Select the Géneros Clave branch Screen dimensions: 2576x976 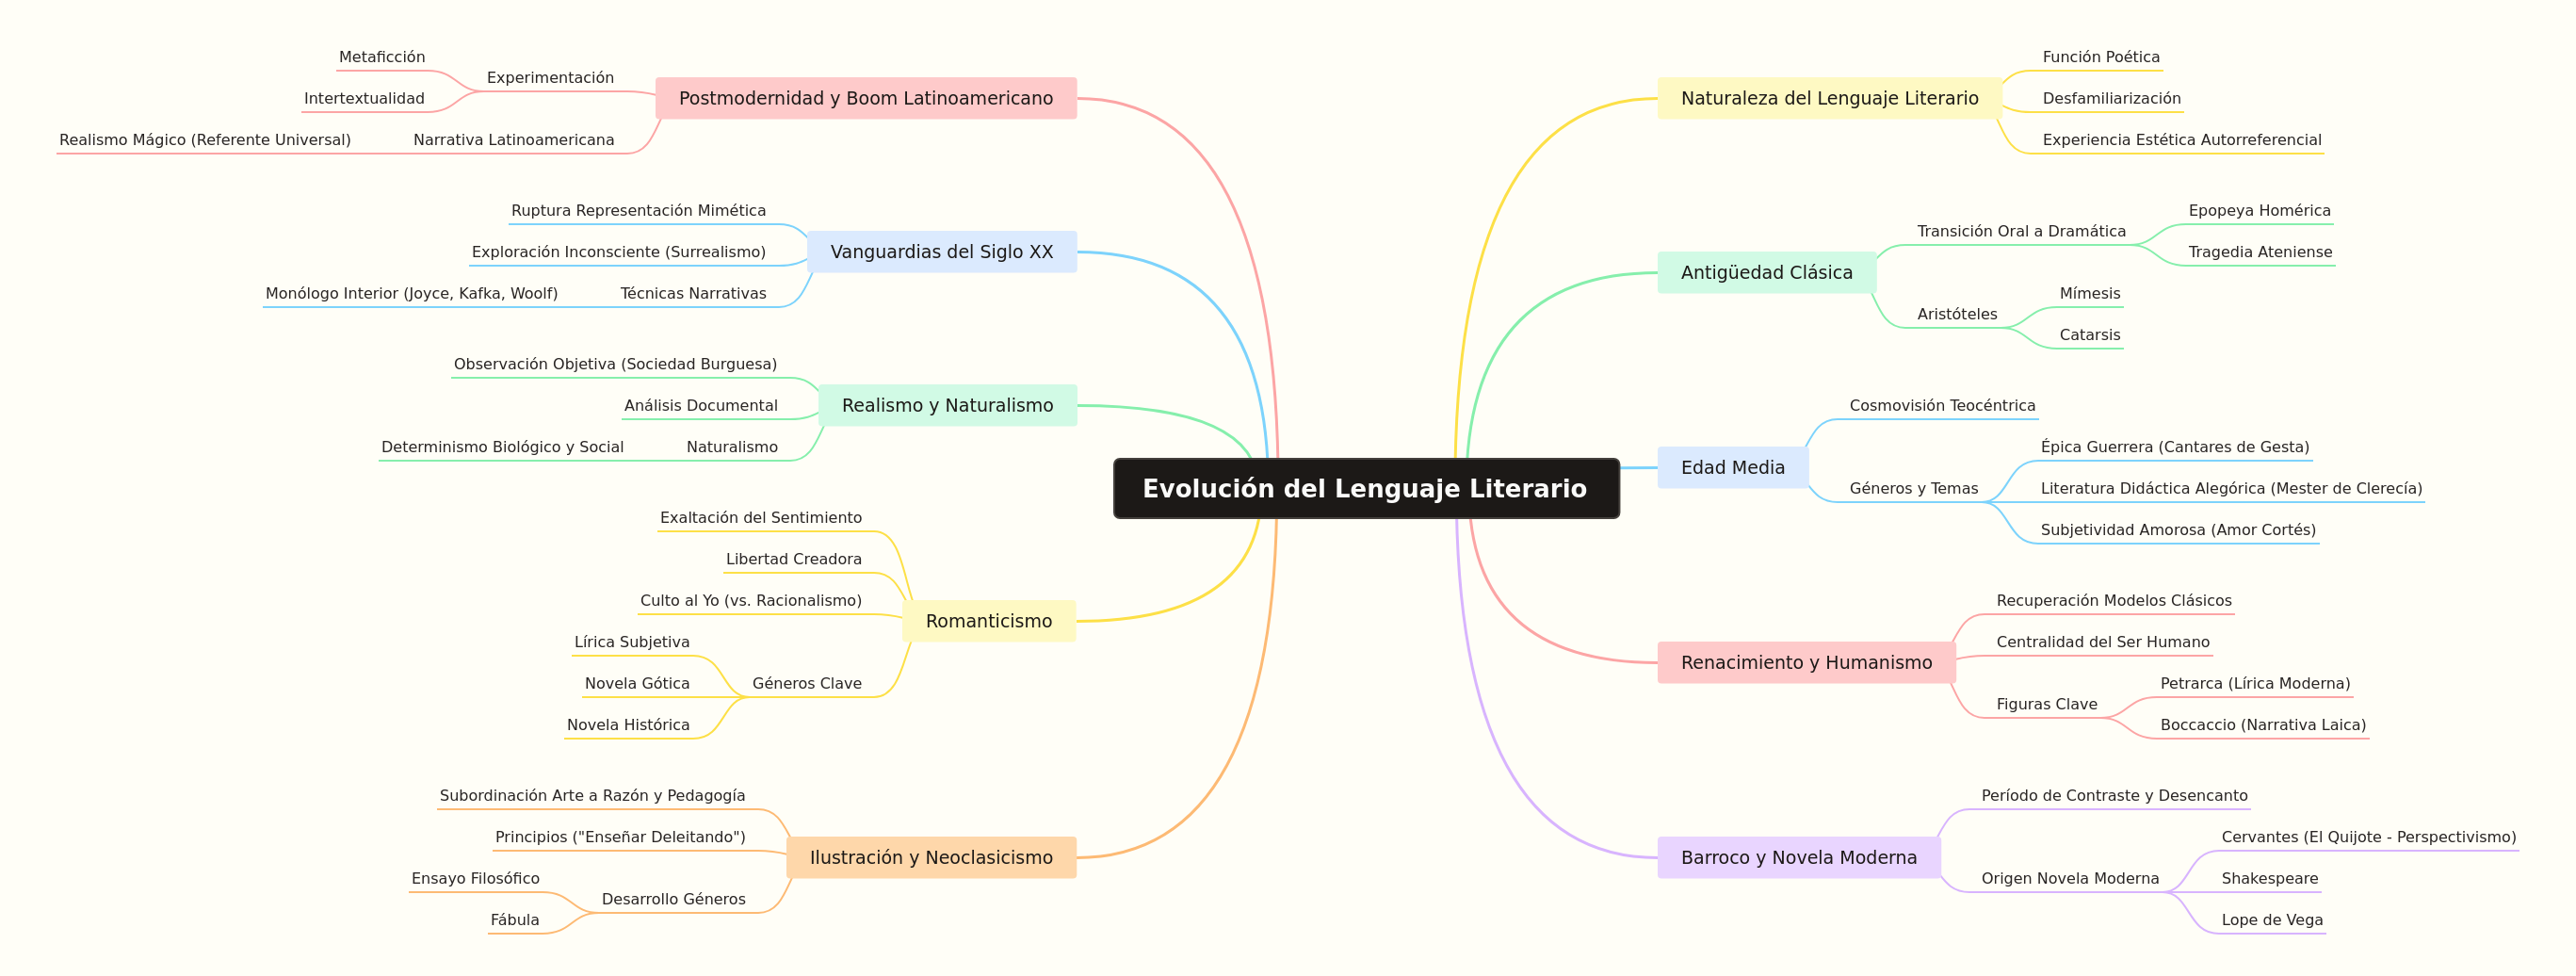(x=807, y=683)
